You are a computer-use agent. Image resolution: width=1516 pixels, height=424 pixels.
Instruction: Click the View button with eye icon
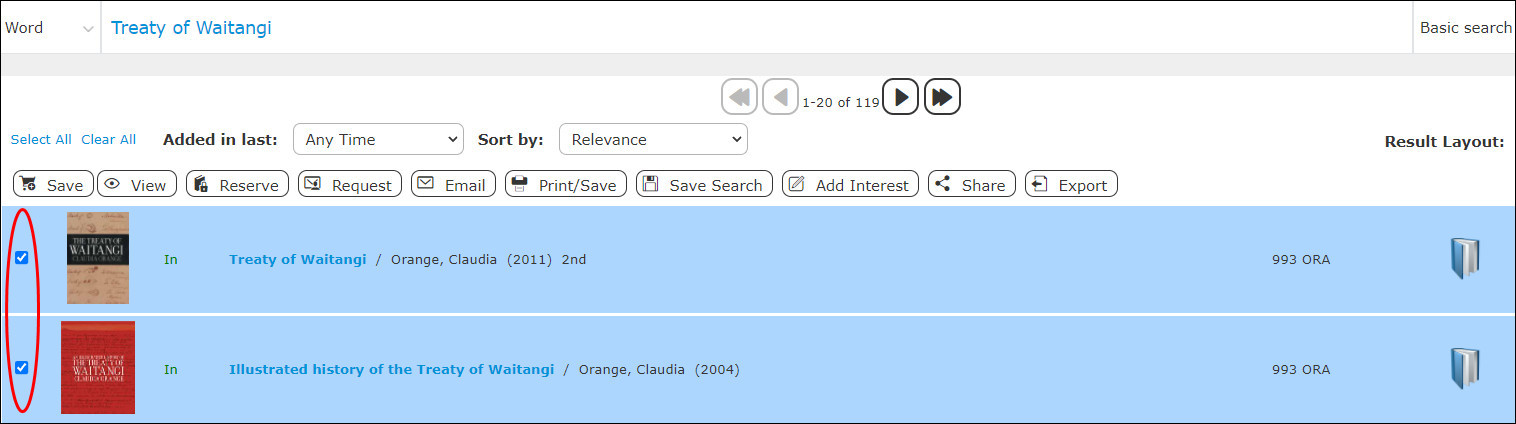(x=136, y=185)
